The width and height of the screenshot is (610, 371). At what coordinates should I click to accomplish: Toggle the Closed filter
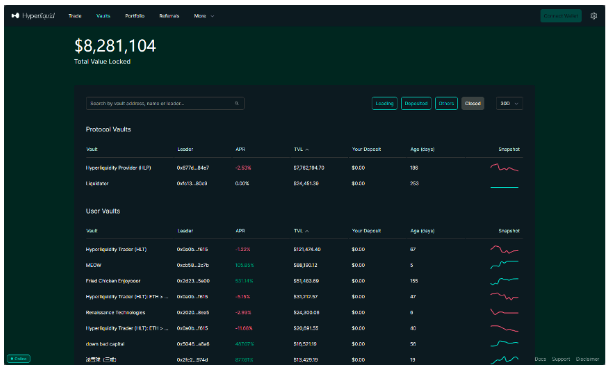pyautogui.click(x=473, y=103)
